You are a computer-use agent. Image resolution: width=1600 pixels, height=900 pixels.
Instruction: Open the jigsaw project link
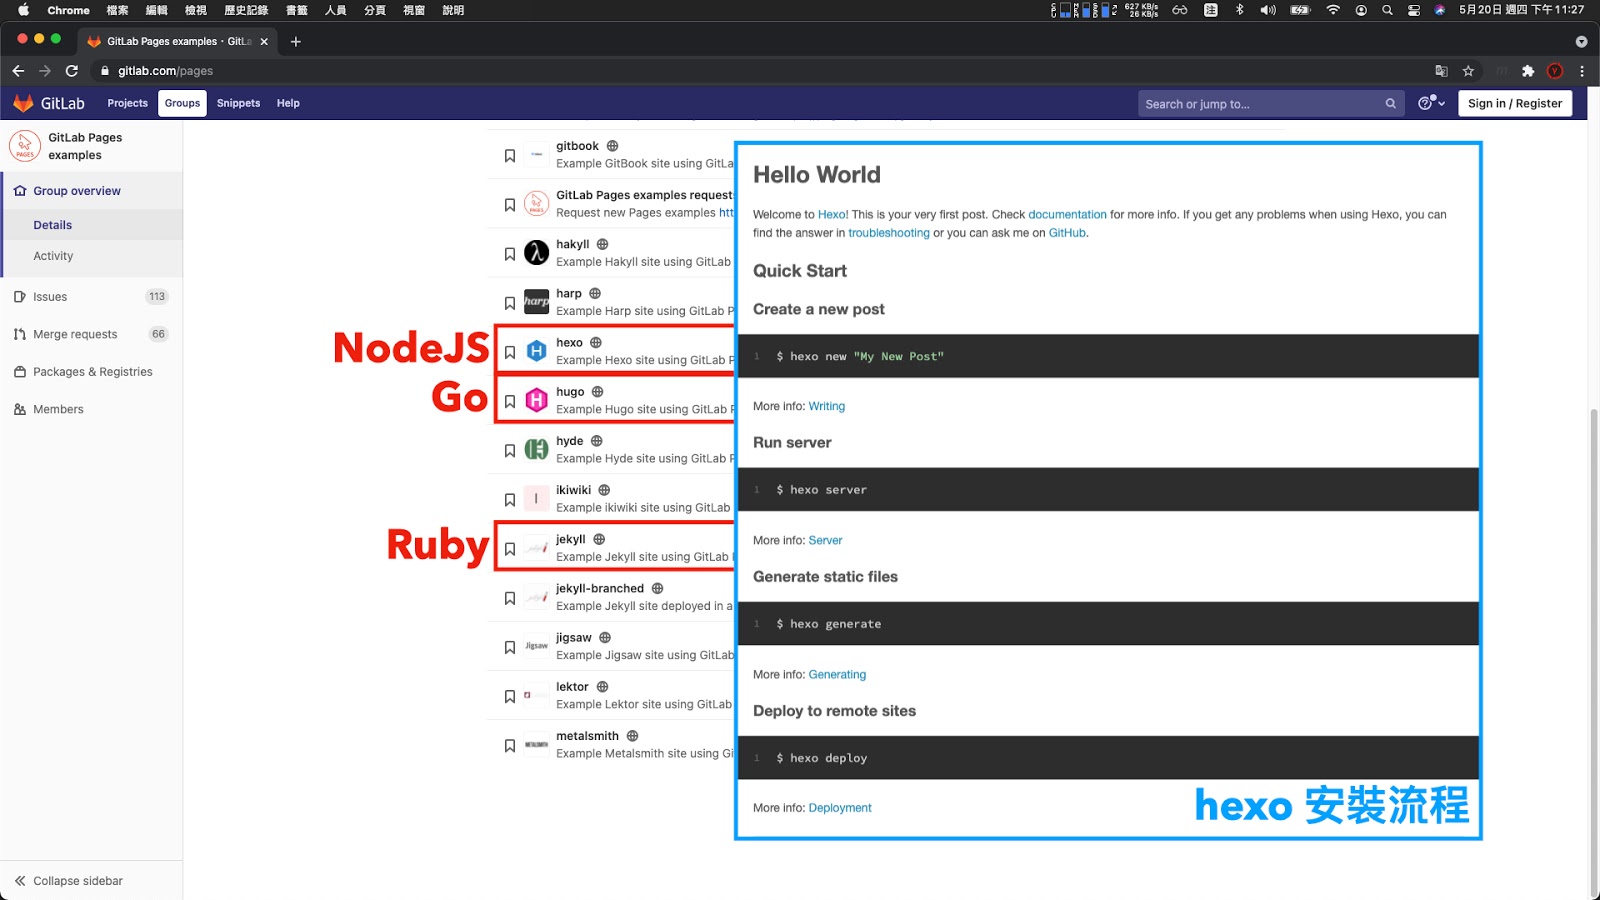tap(574, 638)
